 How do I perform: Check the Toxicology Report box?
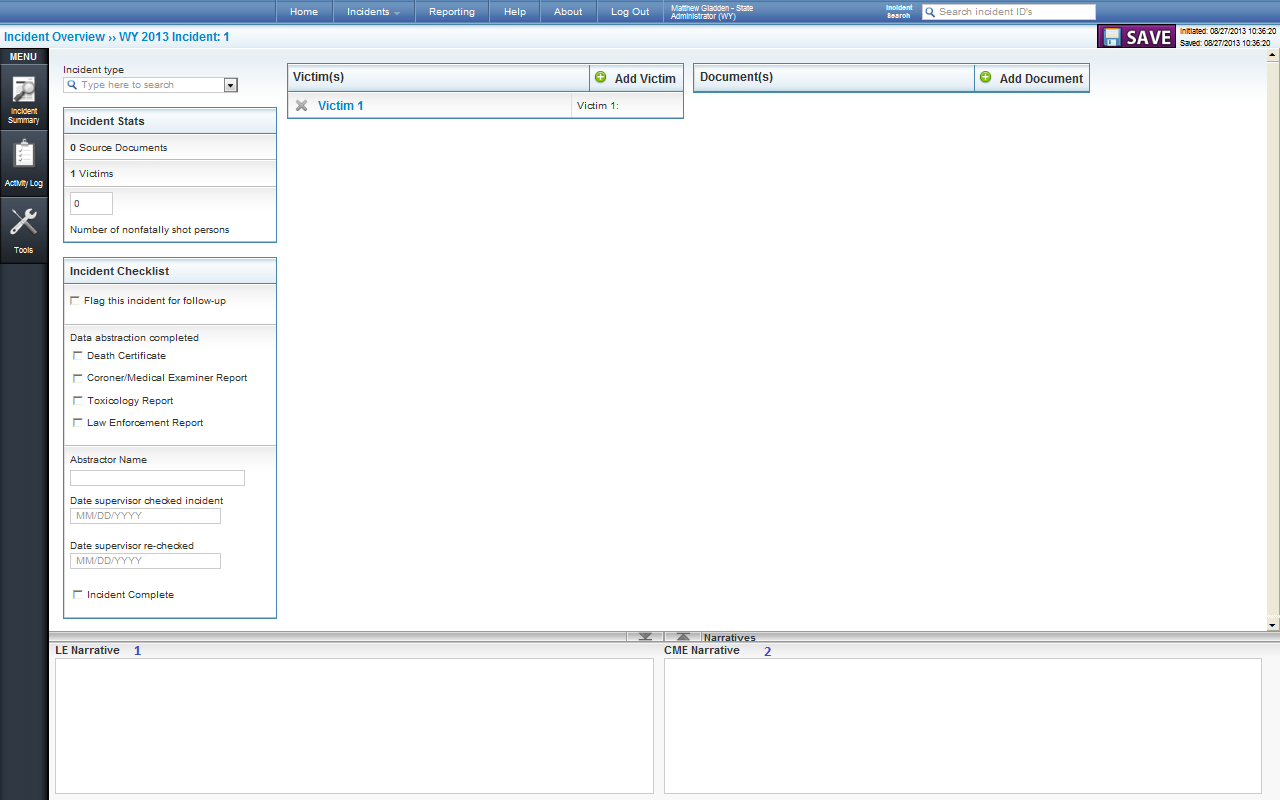pyautogui.click(x=78, y=400)
